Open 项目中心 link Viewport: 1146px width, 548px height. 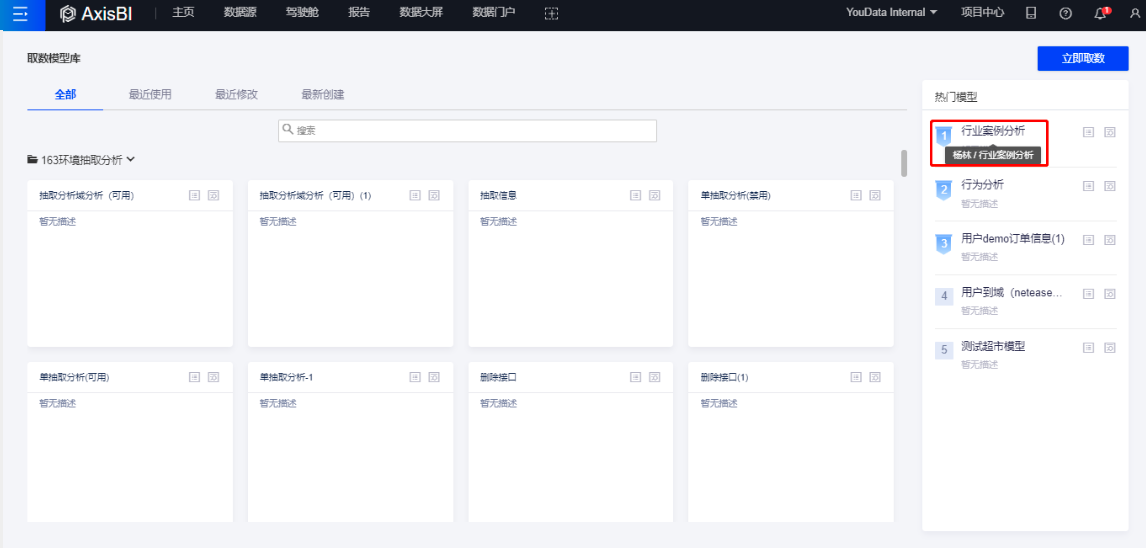(982, 12)
